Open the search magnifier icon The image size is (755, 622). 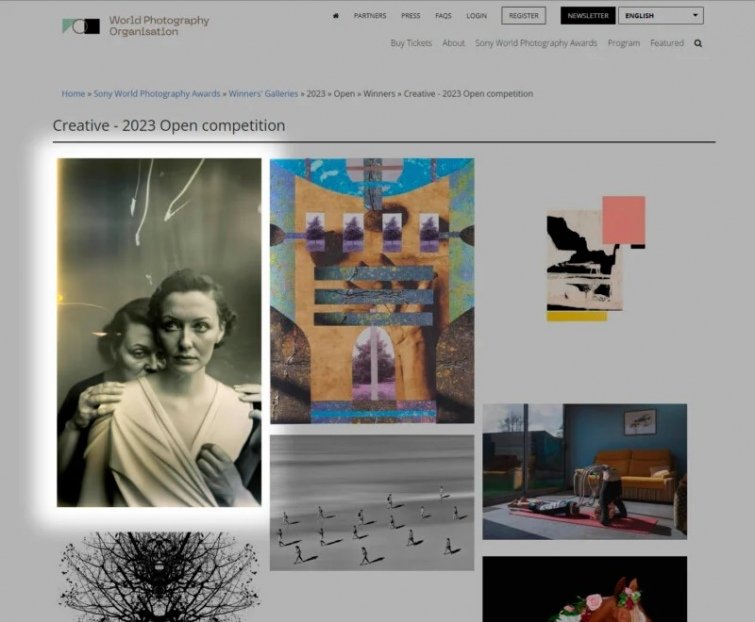click(x=698, y=43)
